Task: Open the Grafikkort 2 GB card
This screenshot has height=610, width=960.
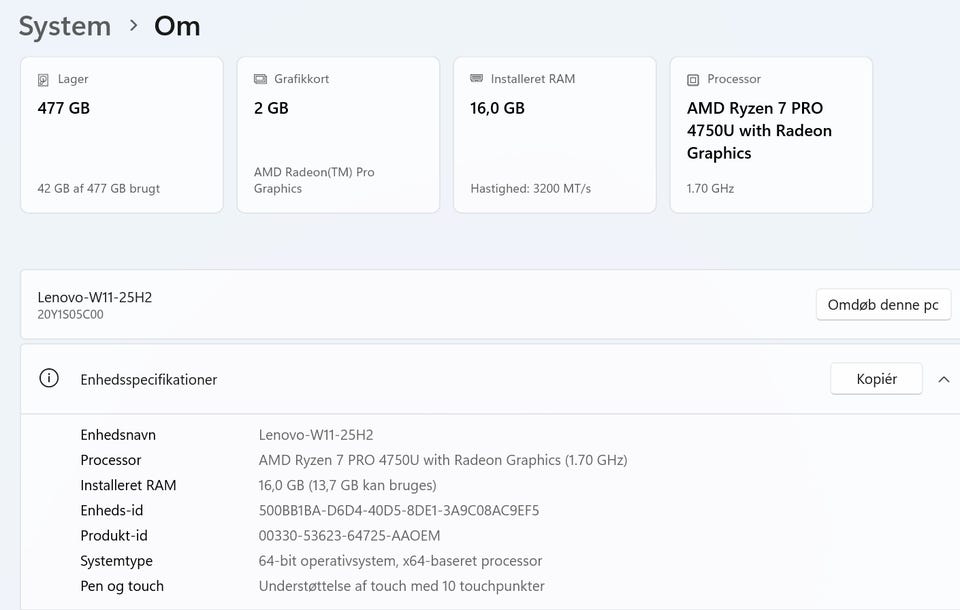Action: click(x=338, y=135)
